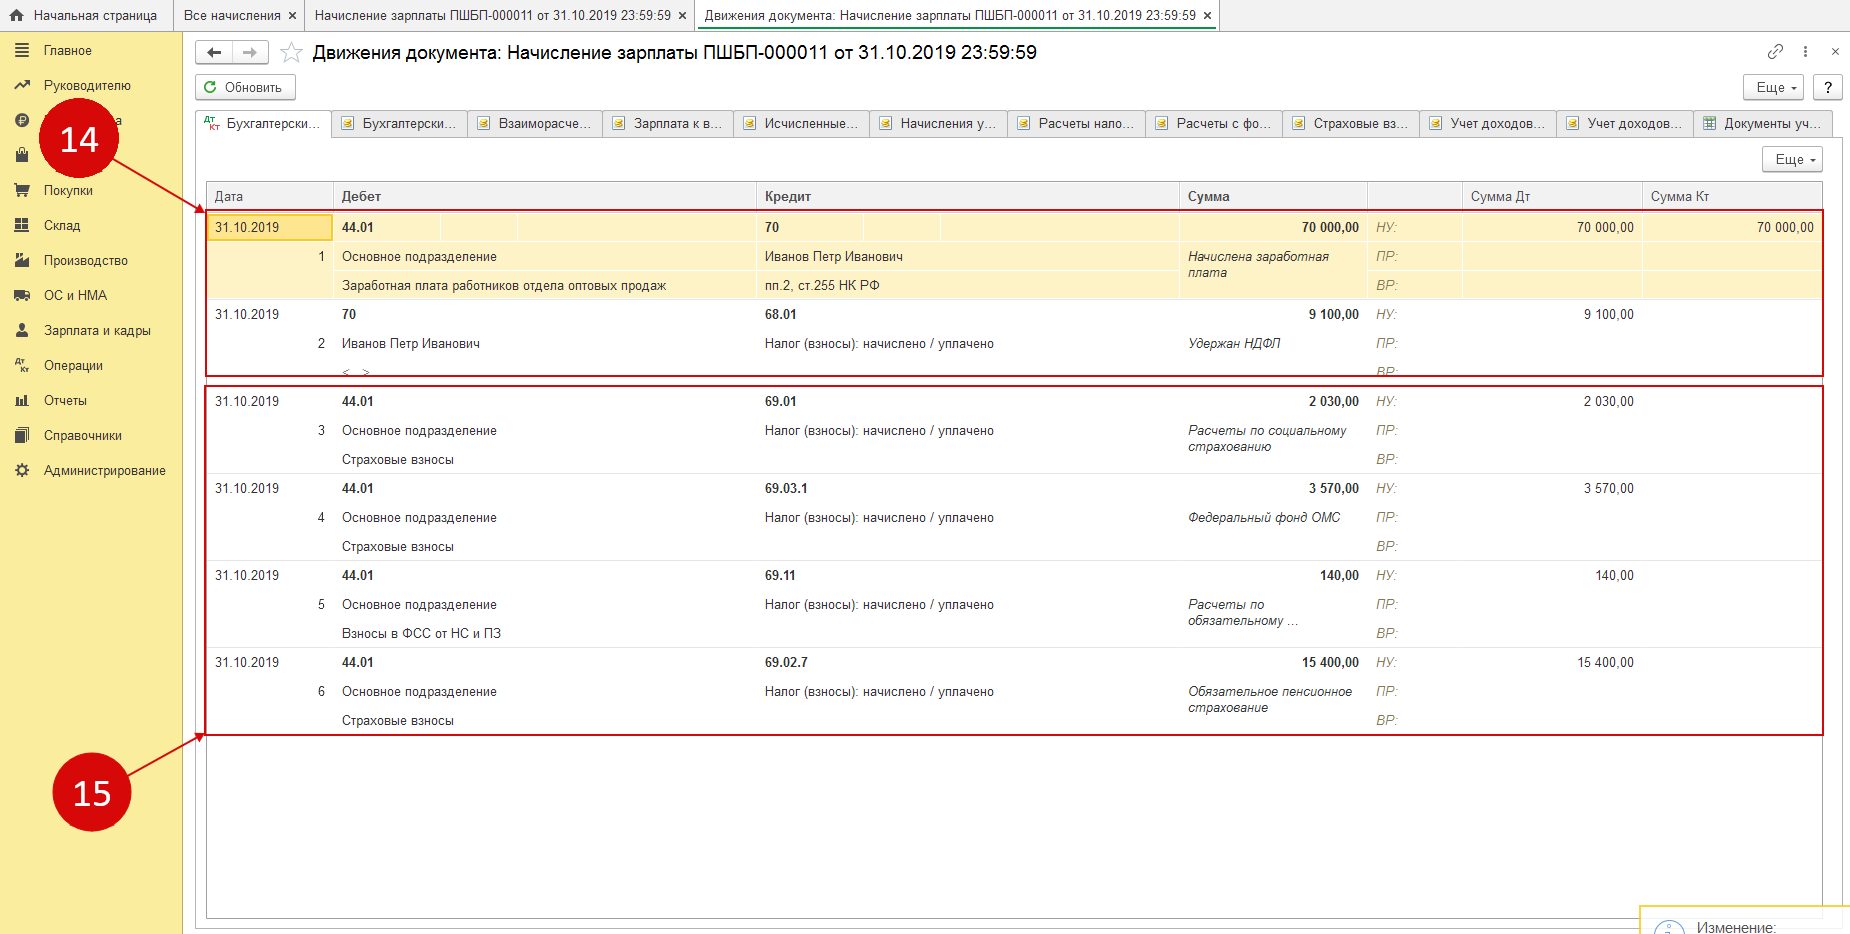1850x934 pixels.
Task: Select the Удержан НДФЛ description
Action: click(1234, 343)
